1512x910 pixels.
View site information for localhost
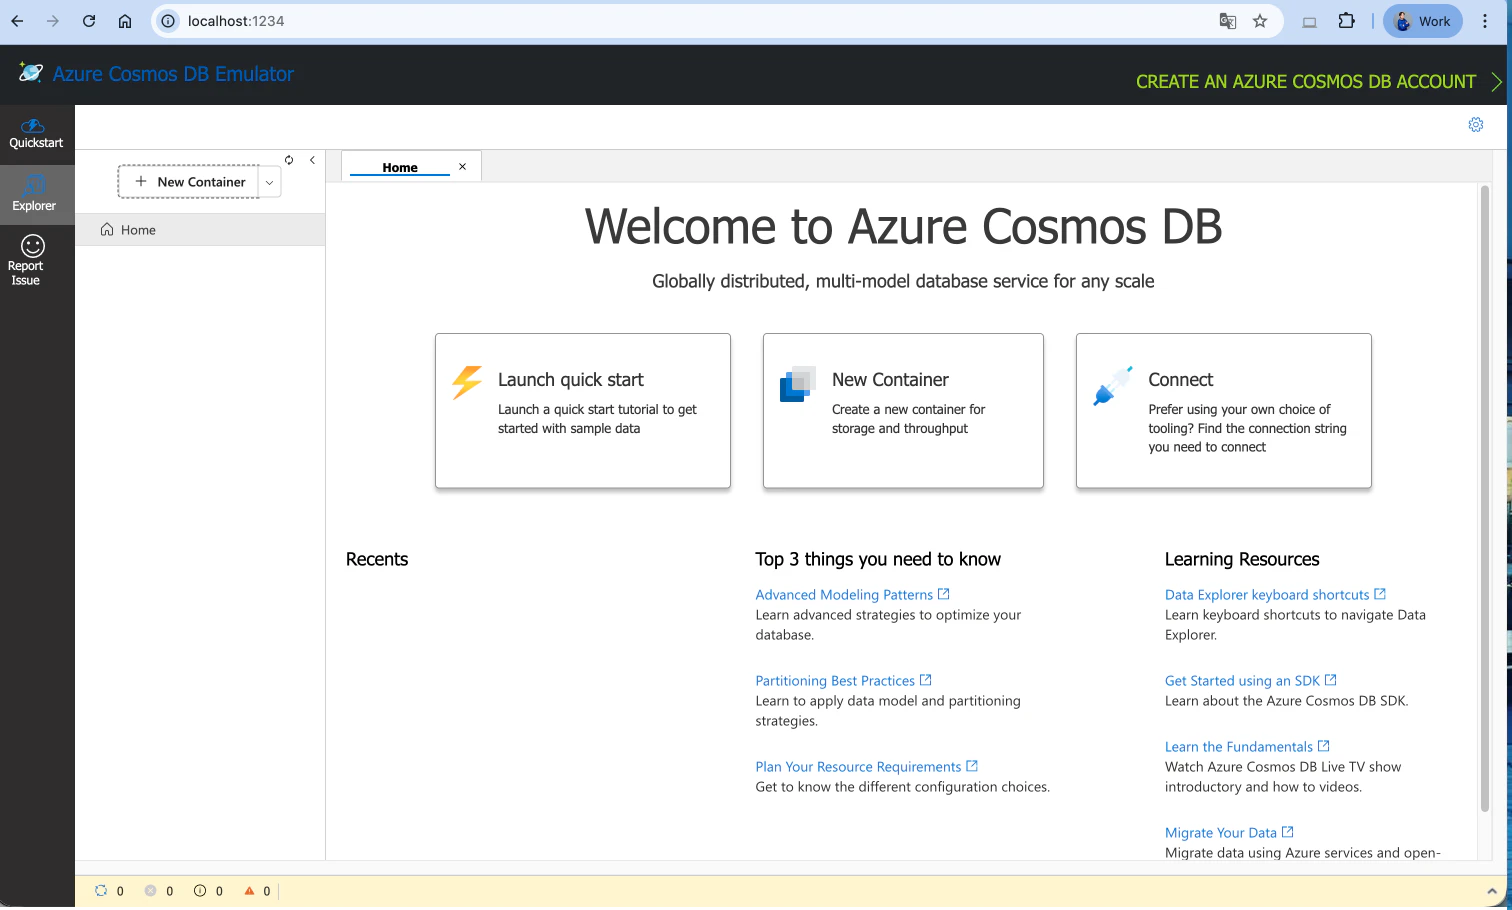click(x=169, y=21)
